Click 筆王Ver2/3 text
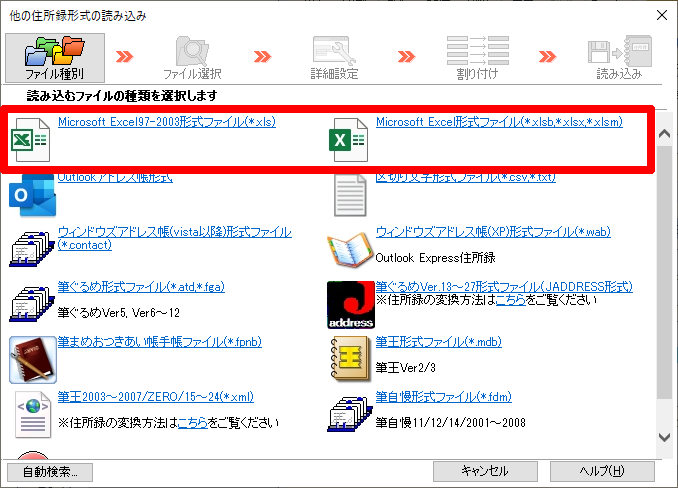The image size is (678, 488). [406, 368]
